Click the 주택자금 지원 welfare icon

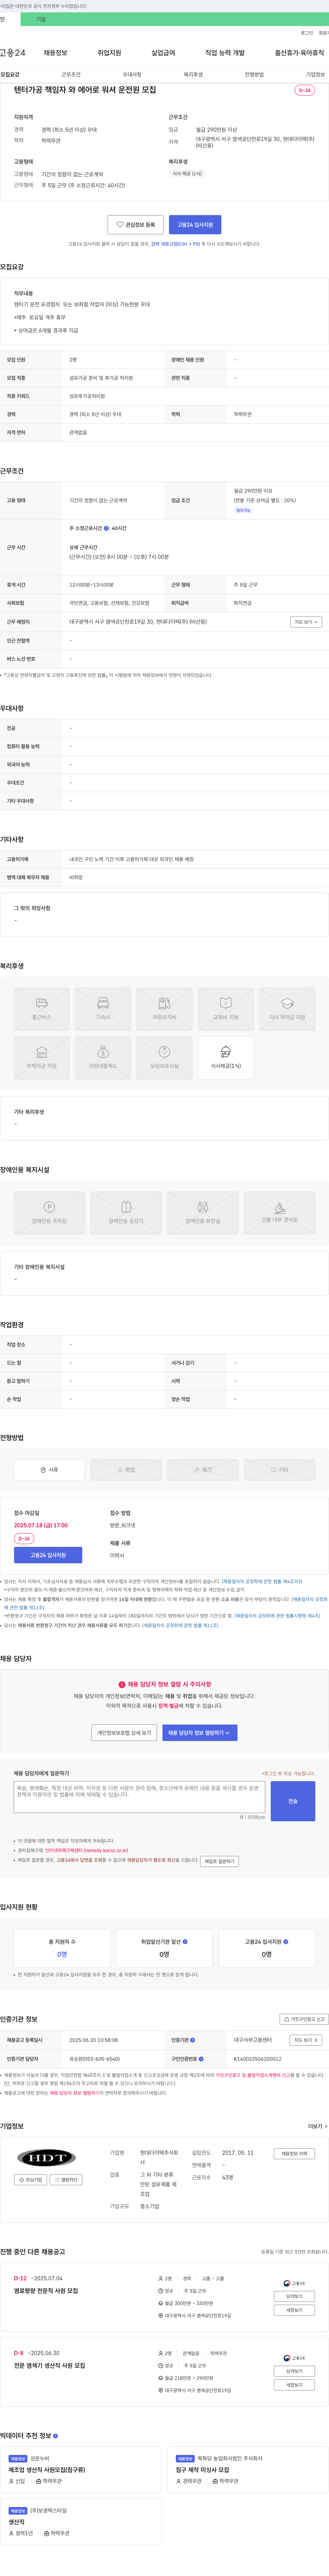[x=42, y=1058]
